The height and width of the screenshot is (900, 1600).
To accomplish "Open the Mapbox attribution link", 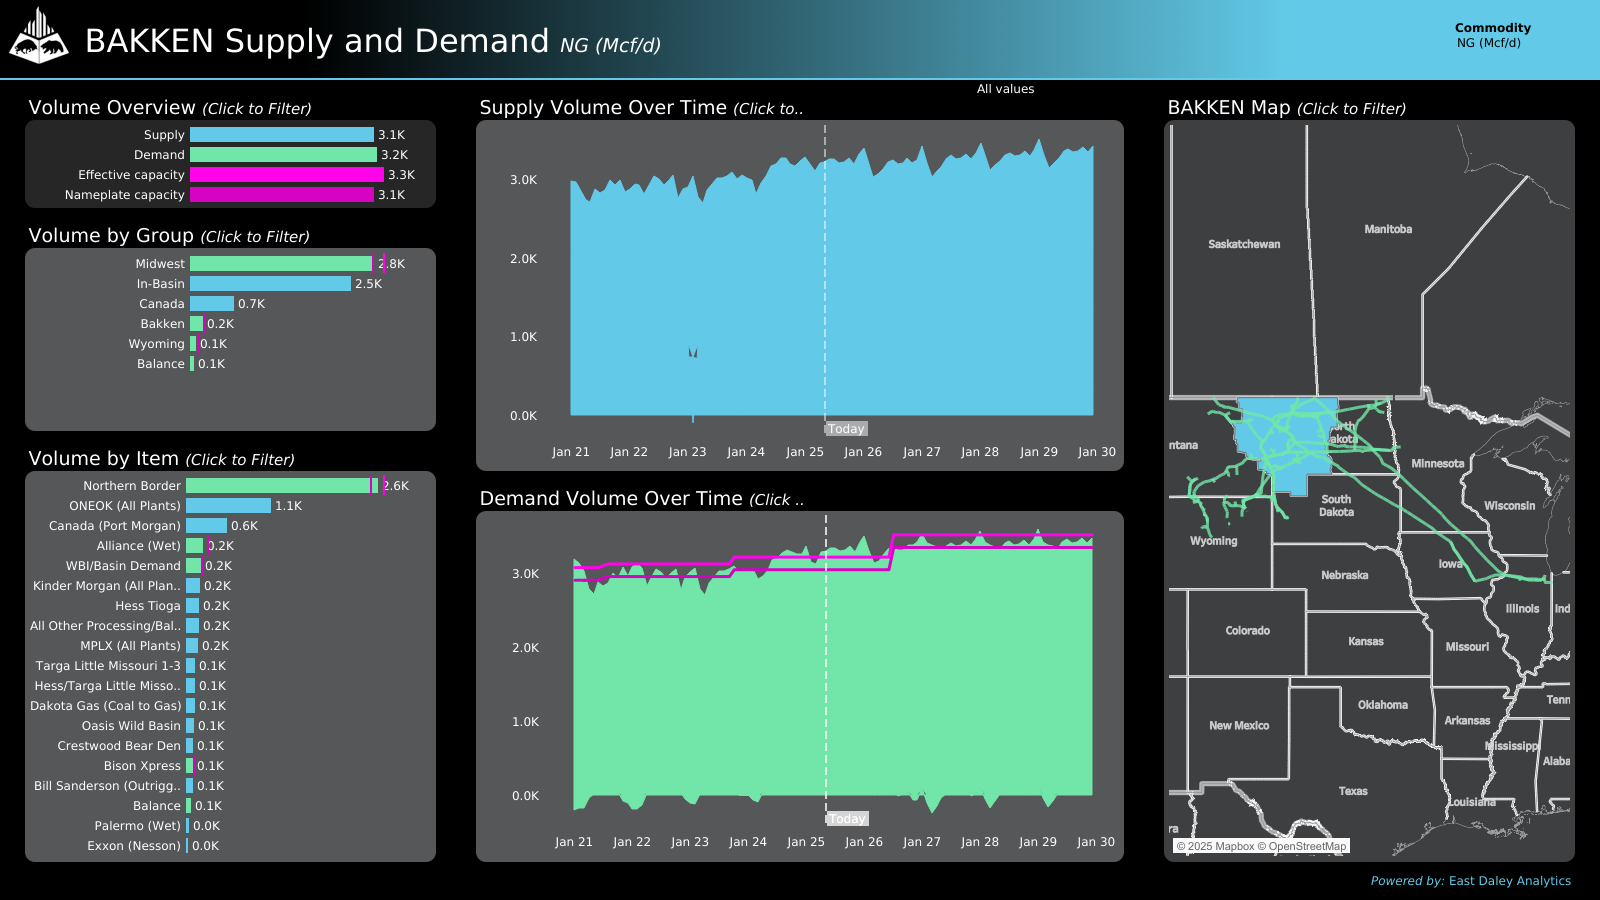I will (1215, 846).
